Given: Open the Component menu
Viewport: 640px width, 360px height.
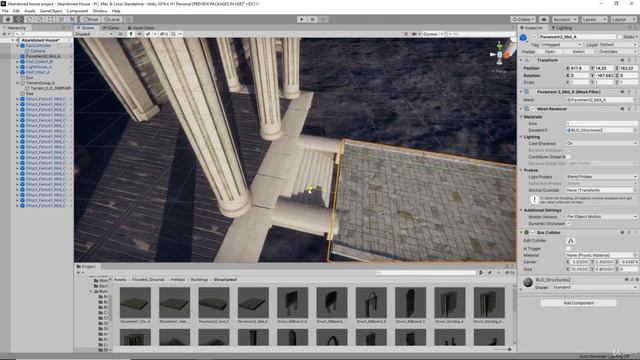Looking at the screenshot, I should tap(77, 11).
